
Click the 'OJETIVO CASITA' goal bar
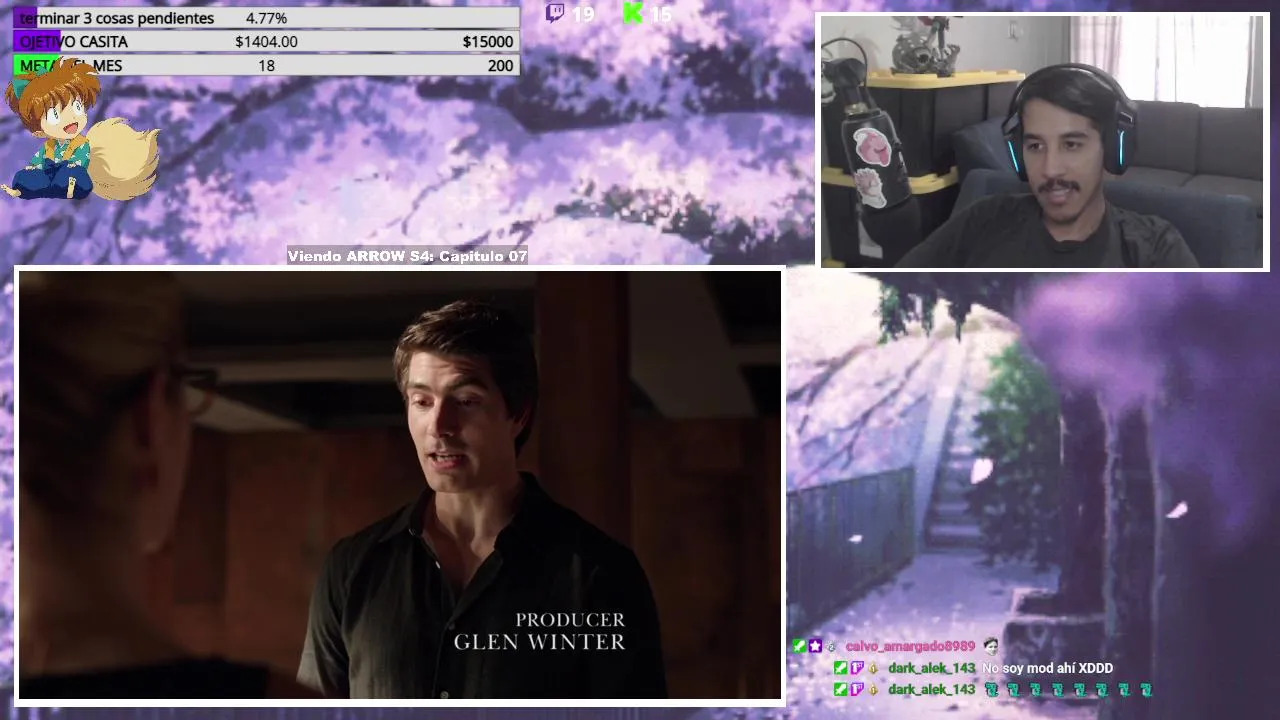pos(266,42)
